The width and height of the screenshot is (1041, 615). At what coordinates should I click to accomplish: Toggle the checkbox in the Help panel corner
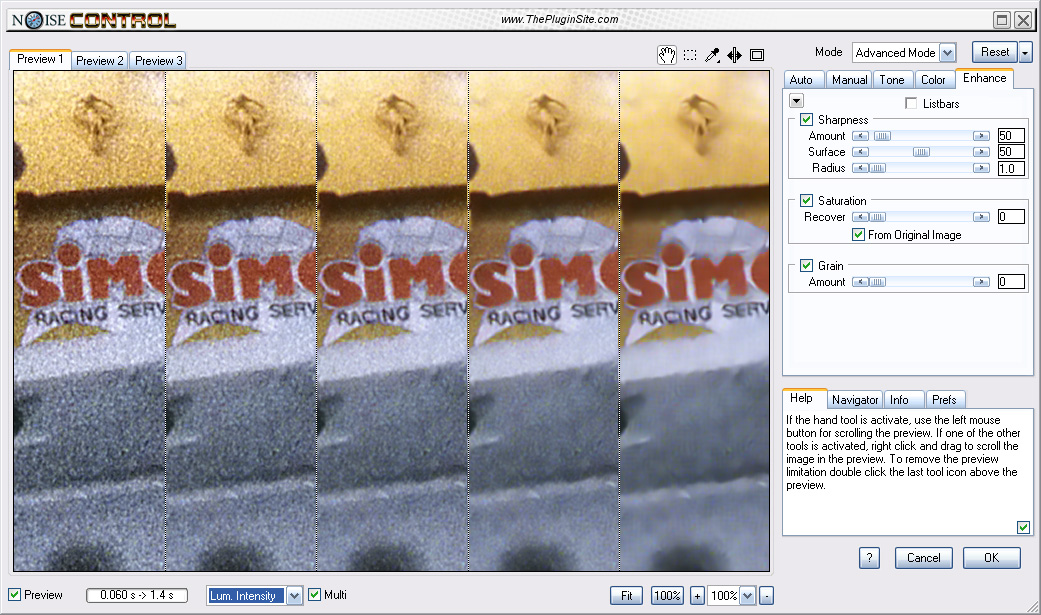pos(1023,527)
